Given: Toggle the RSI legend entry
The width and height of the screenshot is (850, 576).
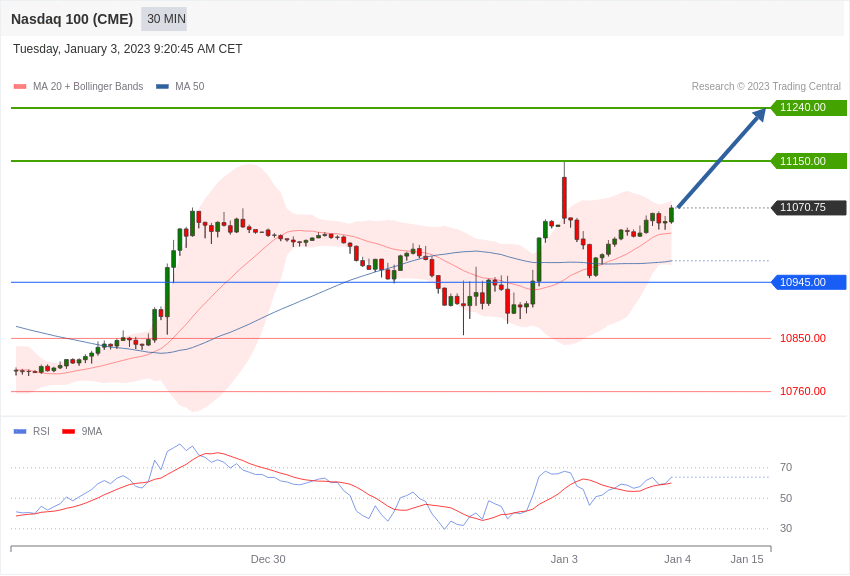Looking at the screenshot, I should (x=41, y=432).
